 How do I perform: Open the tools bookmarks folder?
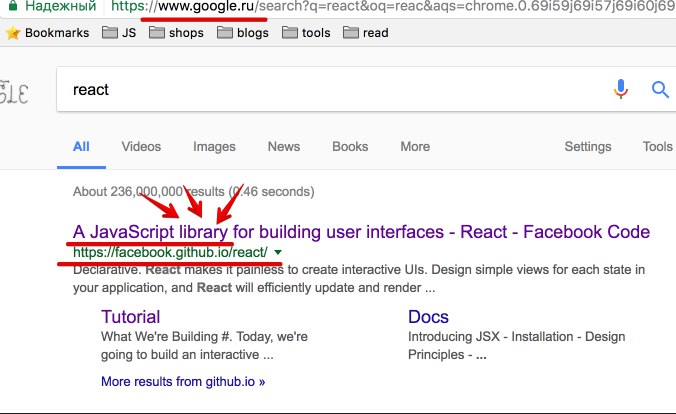tap(306, 33)
